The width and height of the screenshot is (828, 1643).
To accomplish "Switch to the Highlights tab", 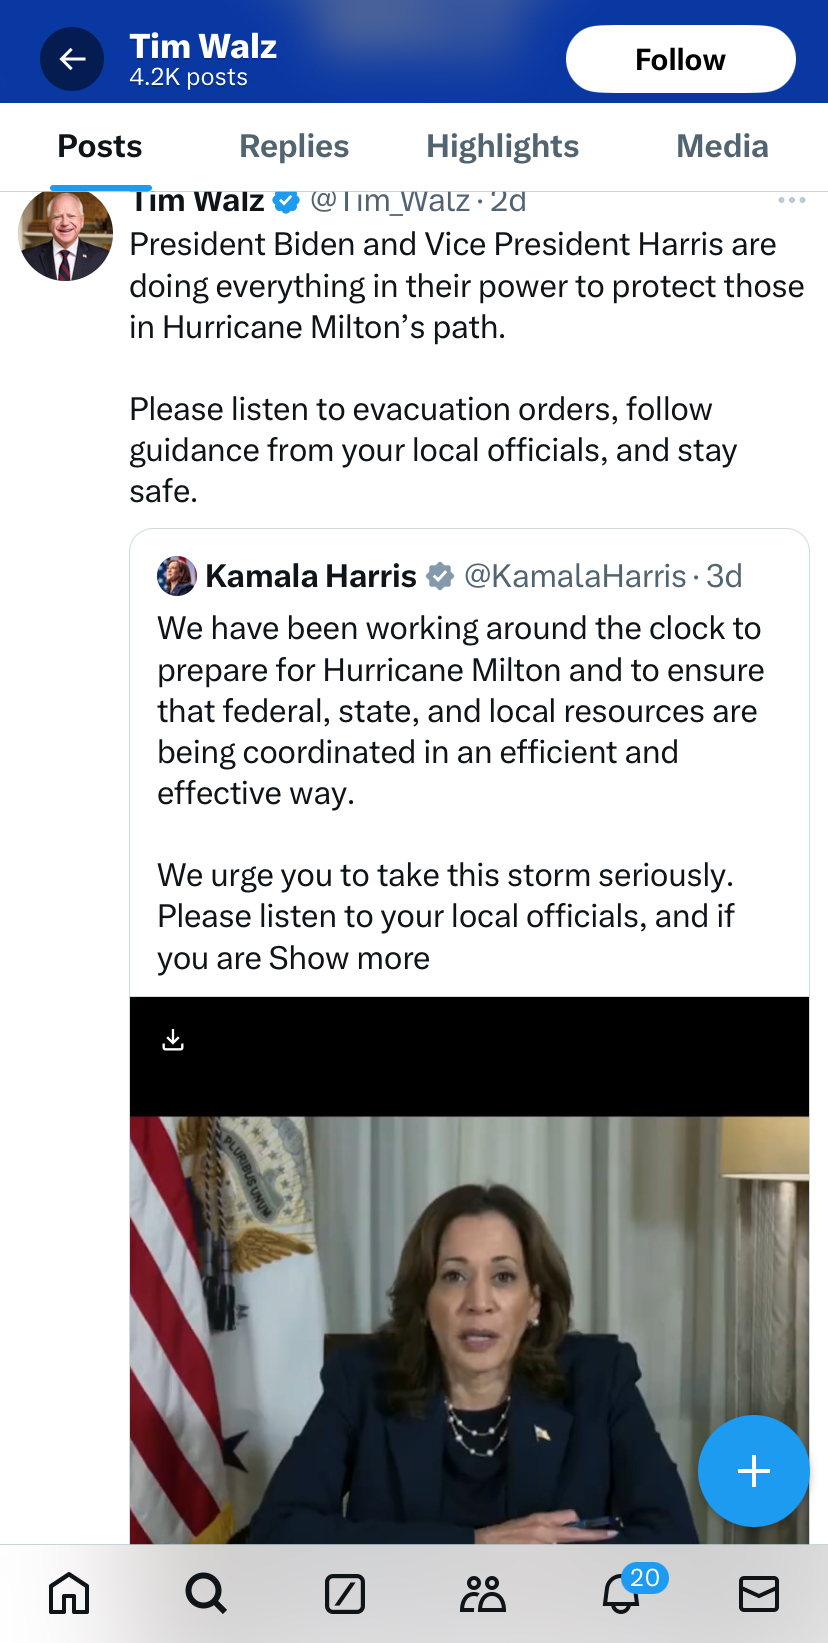I will pyautogui.click(x=502, y=147).
